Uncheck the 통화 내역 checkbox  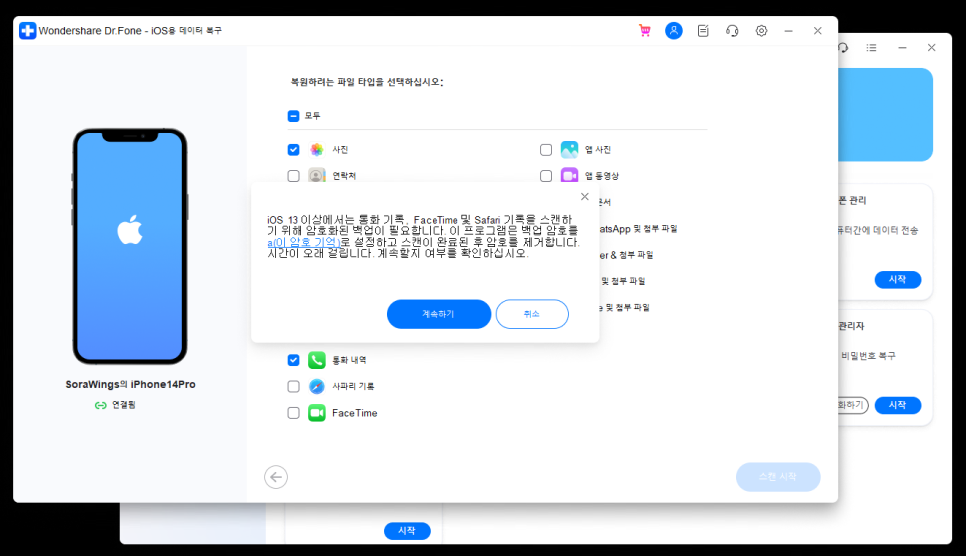coord(293,360)
